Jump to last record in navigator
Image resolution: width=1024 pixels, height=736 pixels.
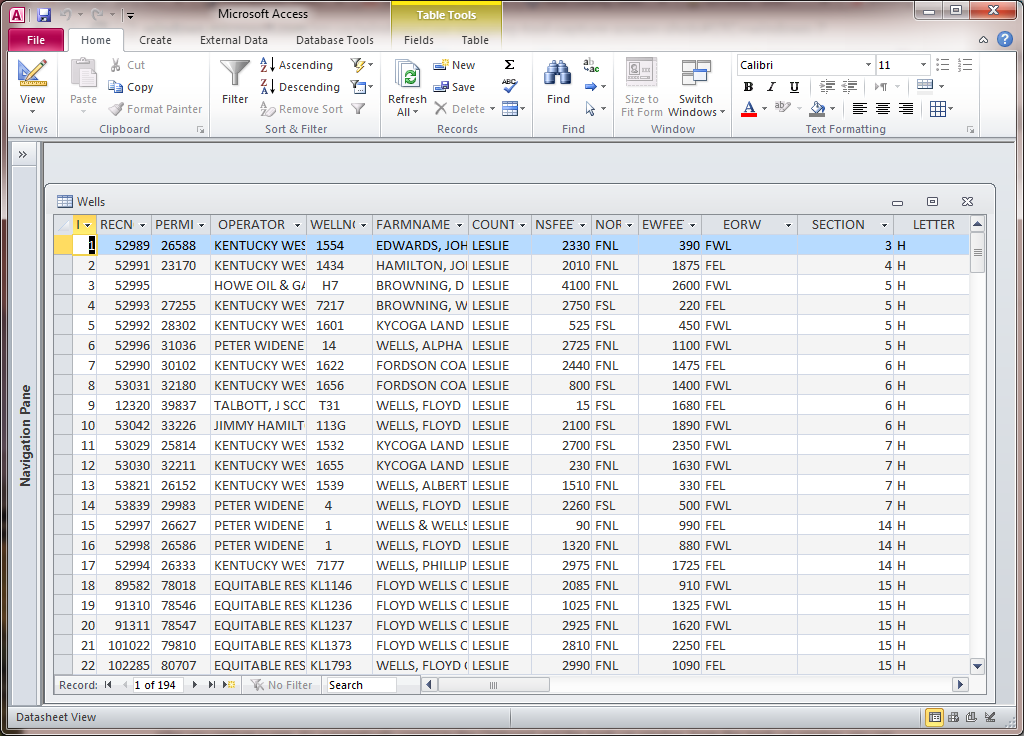(x=211, y=684)
